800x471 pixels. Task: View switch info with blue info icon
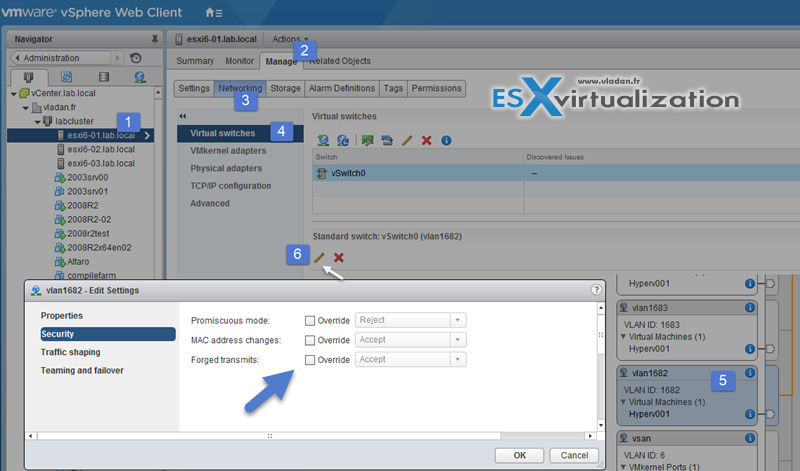(x=446, y=140)
